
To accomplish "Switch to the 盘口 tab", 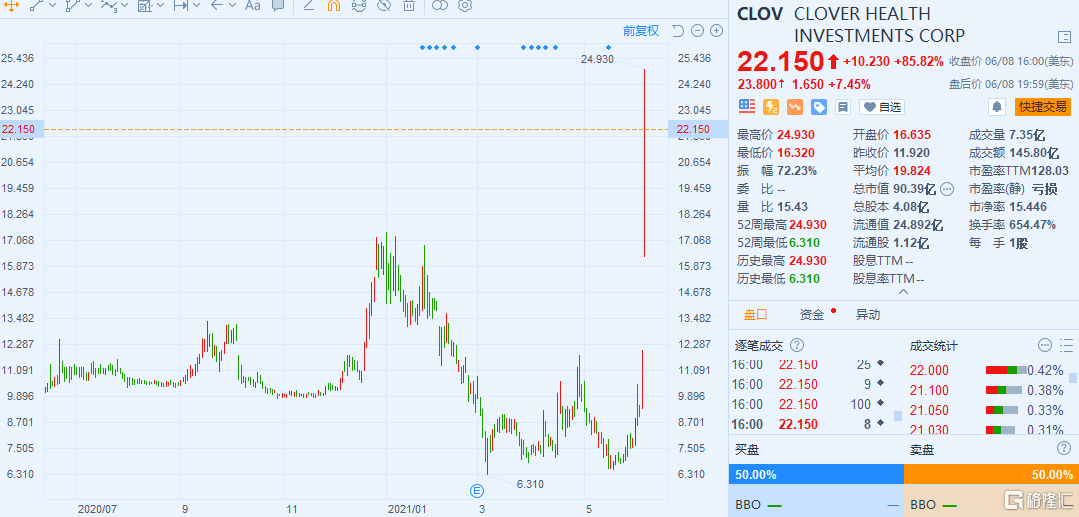I will [755, 315].
